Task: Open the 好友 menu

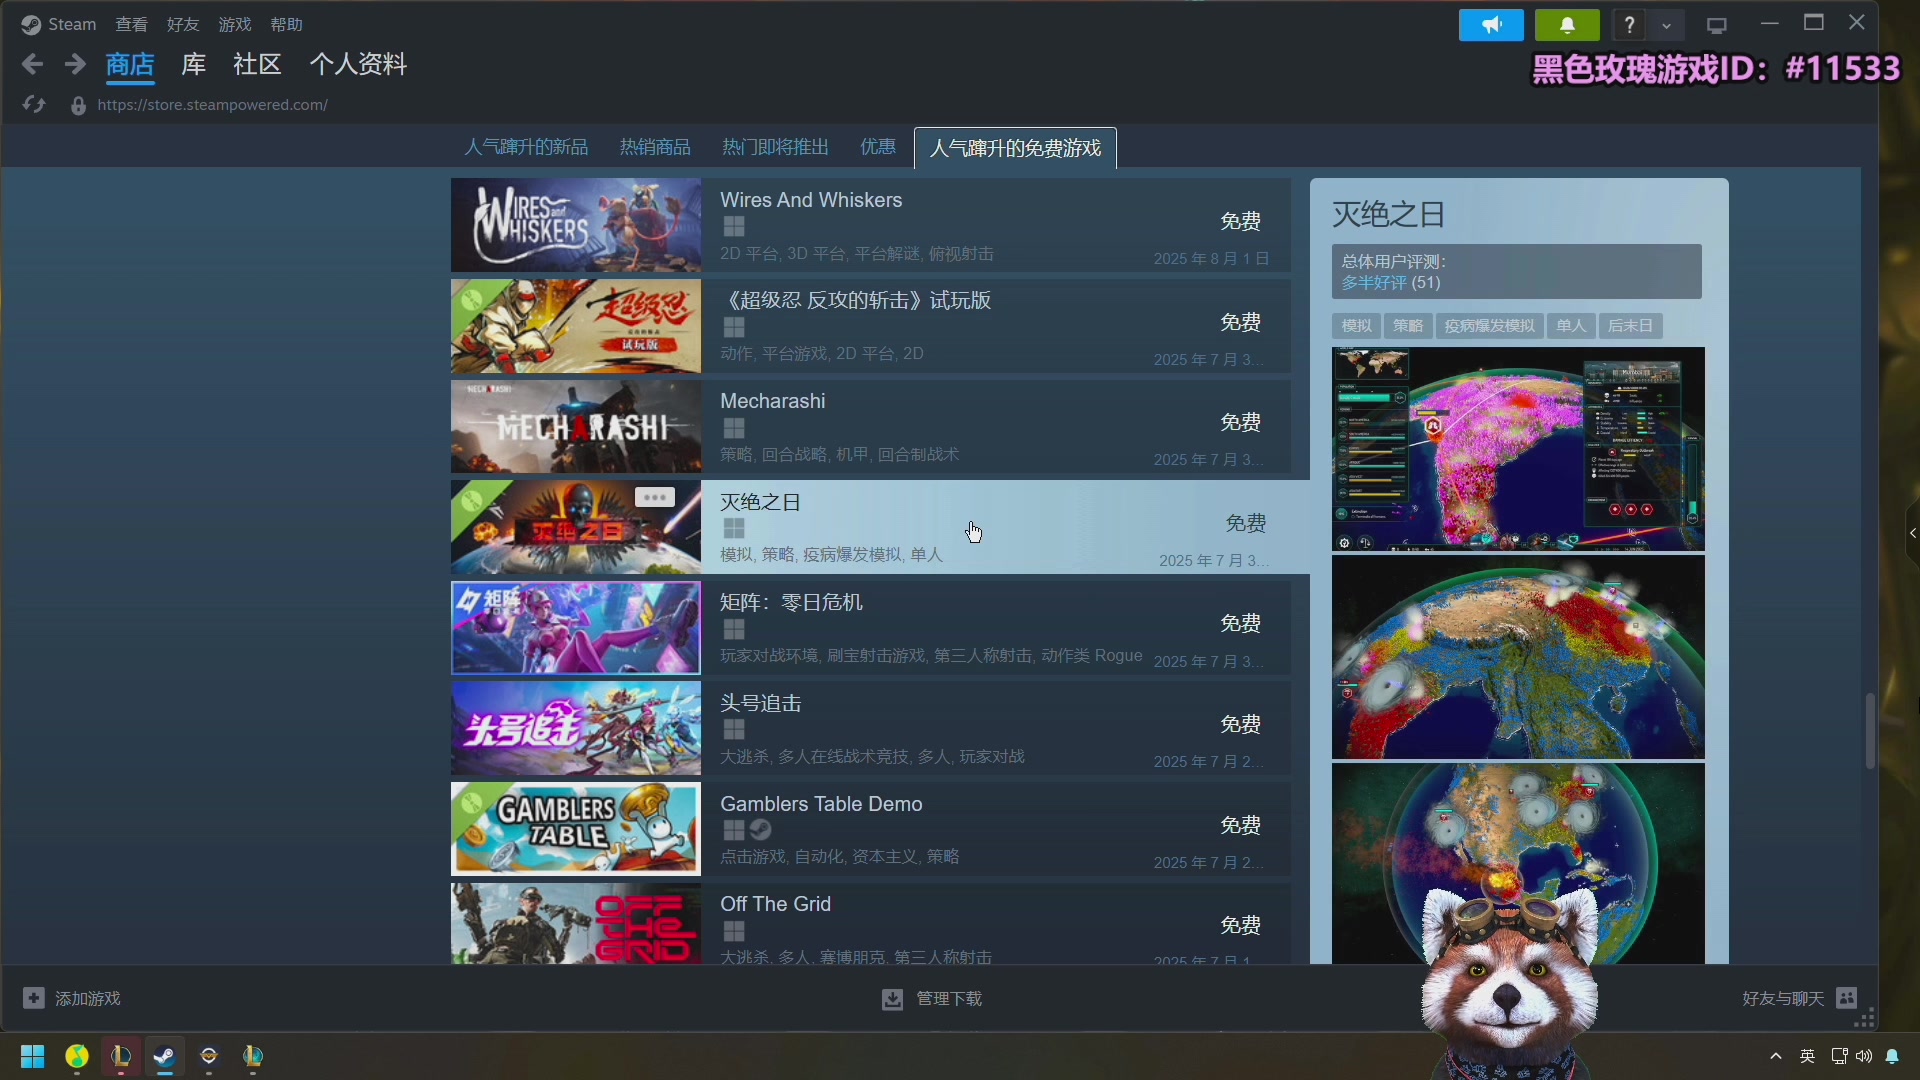Action: (x=183, y=24)
